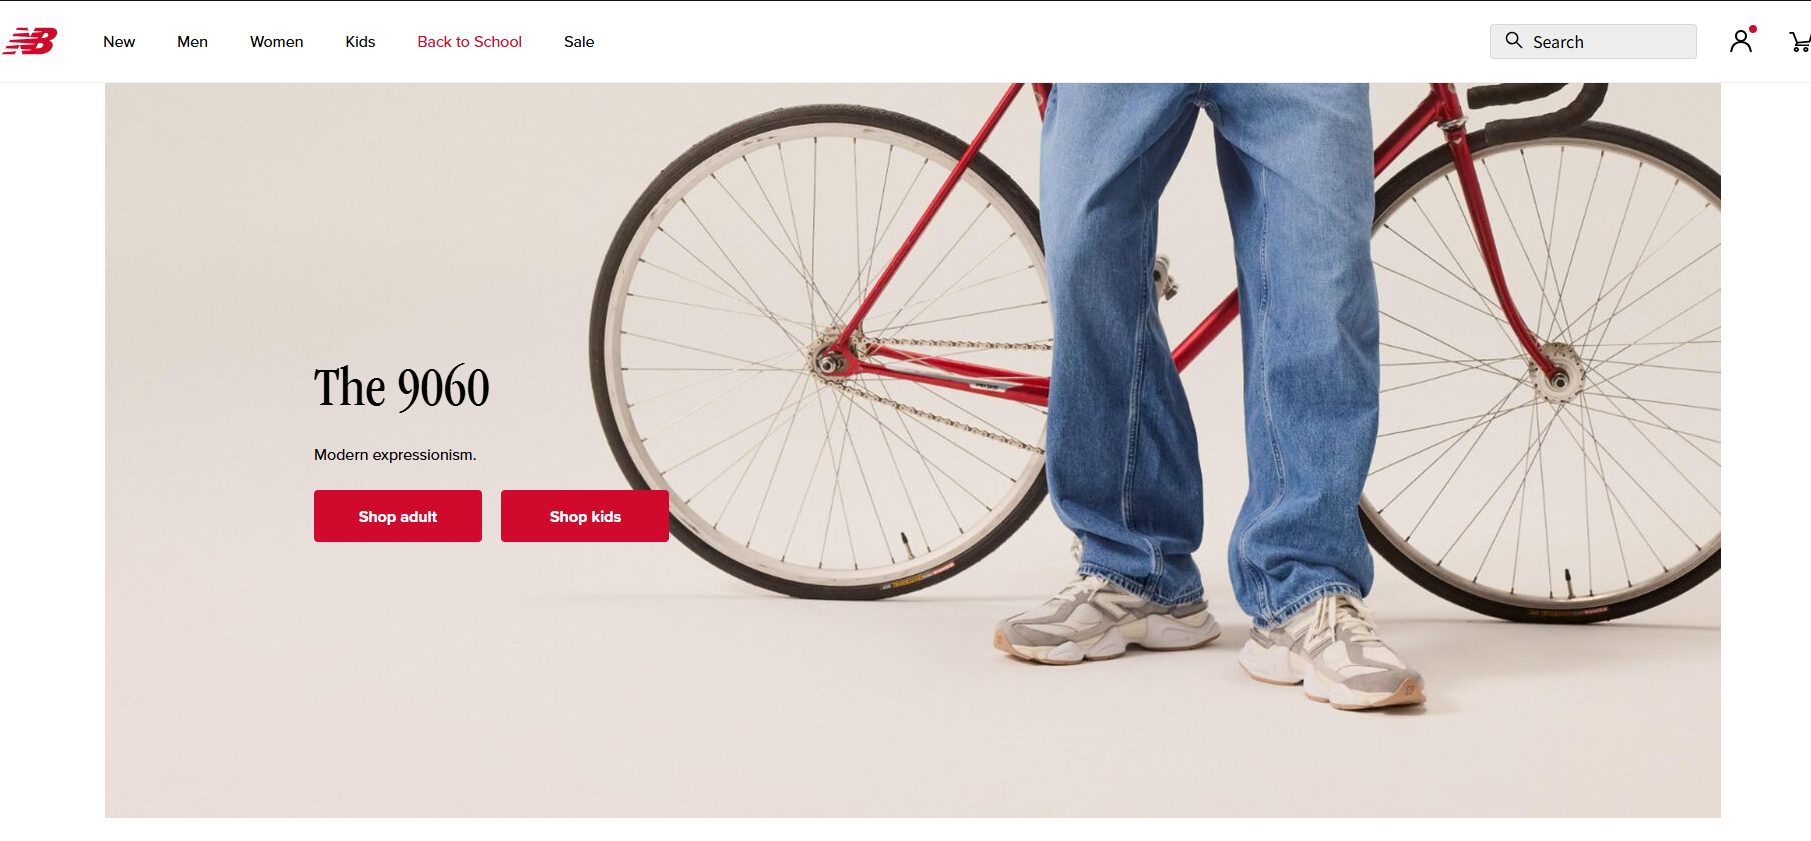This screenshot has height=841, width=1811.
Task: Click The 9060 headline
Action: coord(402,388)
